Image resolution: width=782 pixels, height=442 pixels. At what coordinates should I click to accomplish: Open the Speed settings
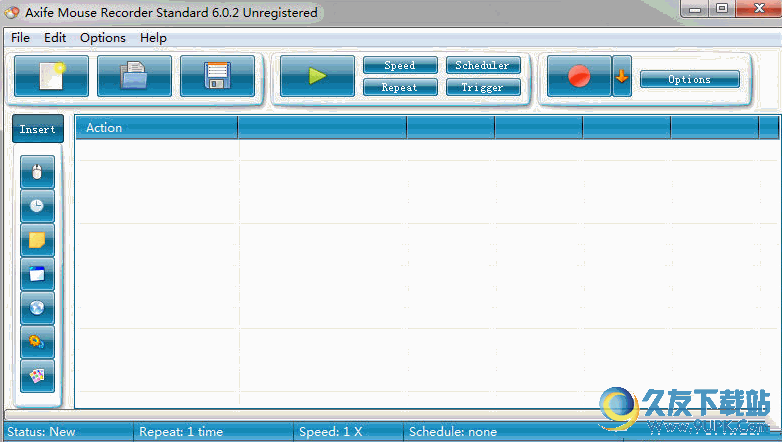click(400, 65)
